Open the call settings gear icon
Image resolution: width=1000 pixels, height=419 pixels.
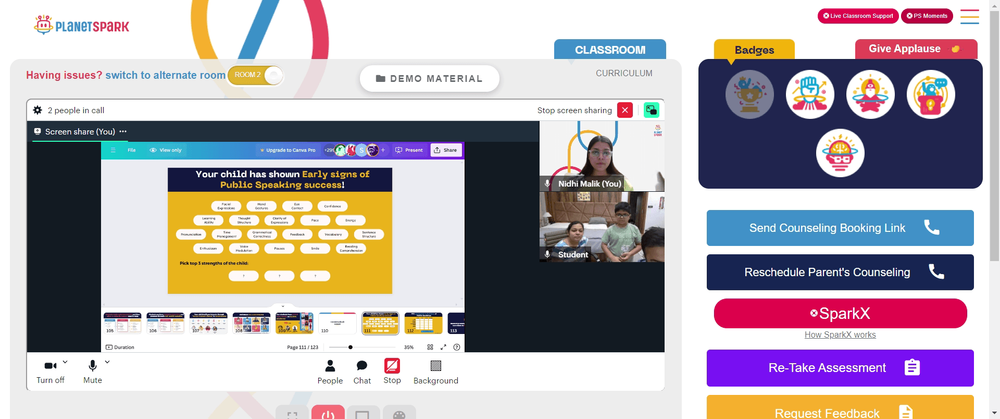[38, 110]
